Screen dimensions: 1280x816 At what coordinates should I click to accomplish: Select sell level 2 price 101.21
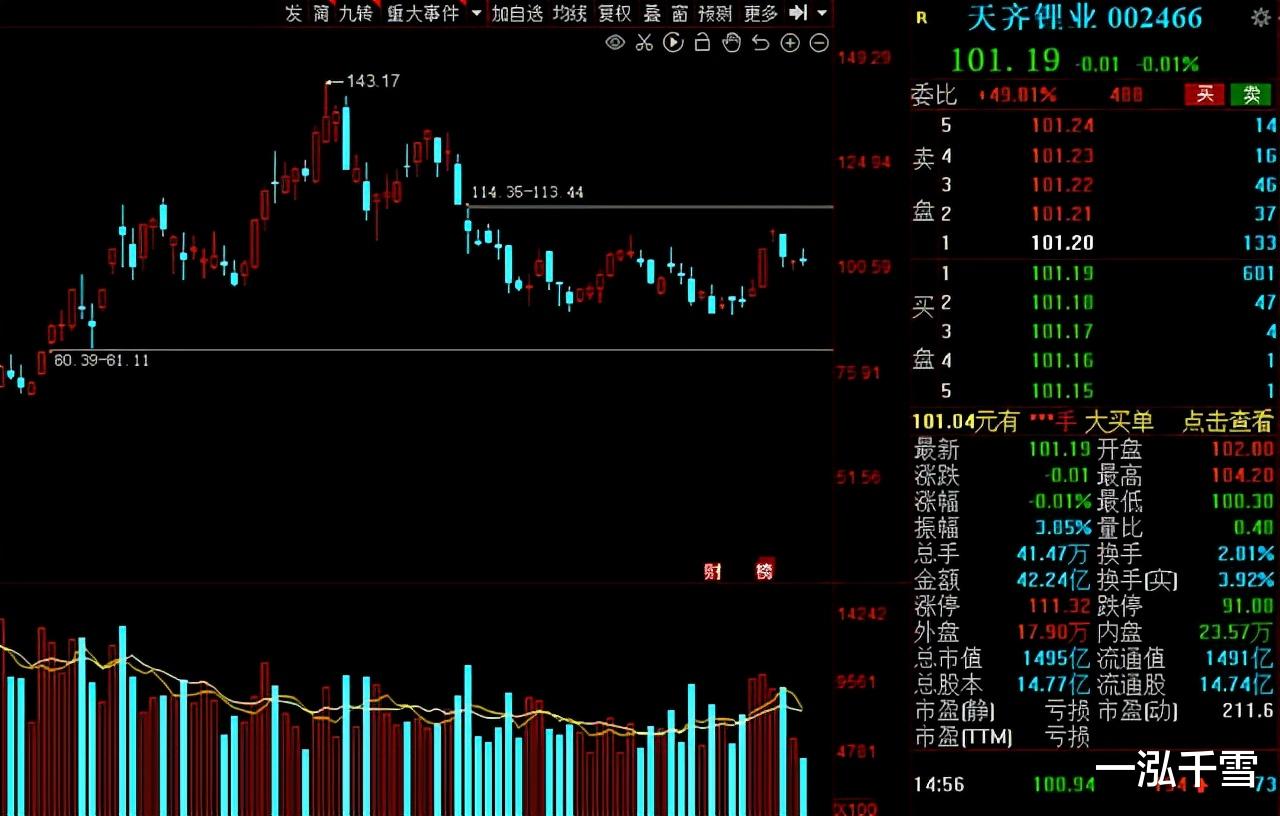pos(1062,214)
